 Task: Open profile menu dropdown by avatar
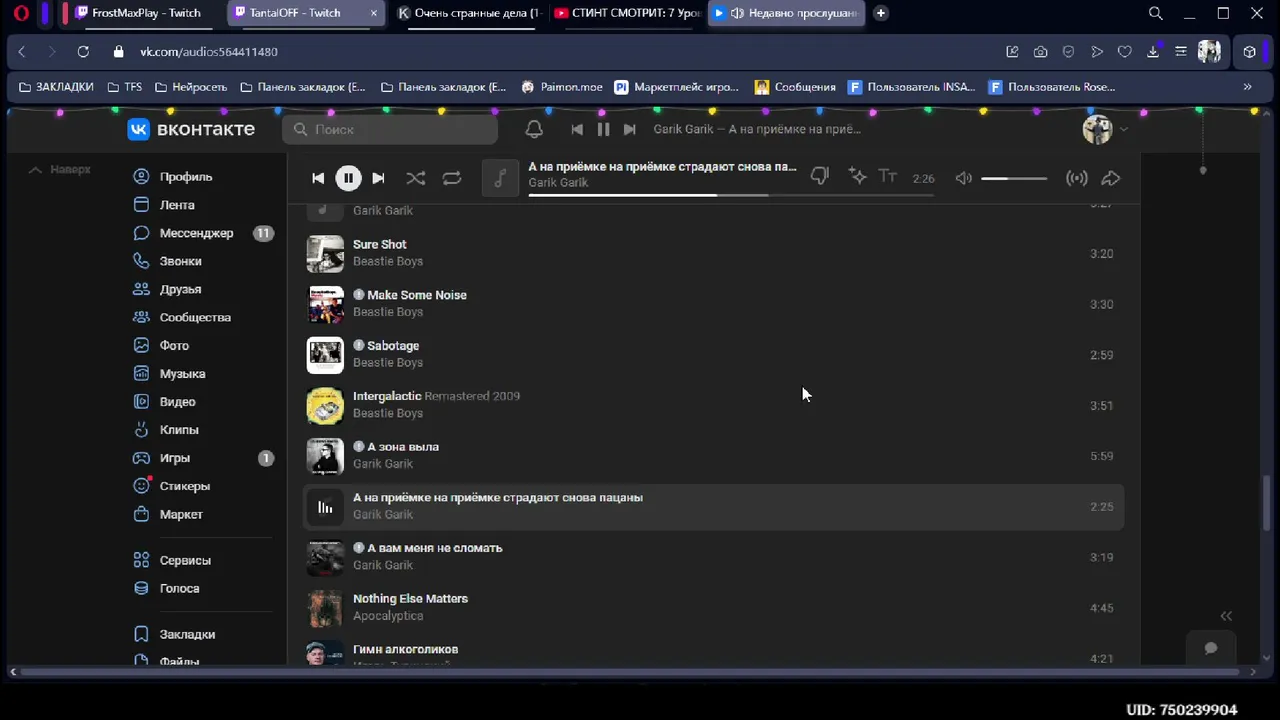coord(1105,129)
